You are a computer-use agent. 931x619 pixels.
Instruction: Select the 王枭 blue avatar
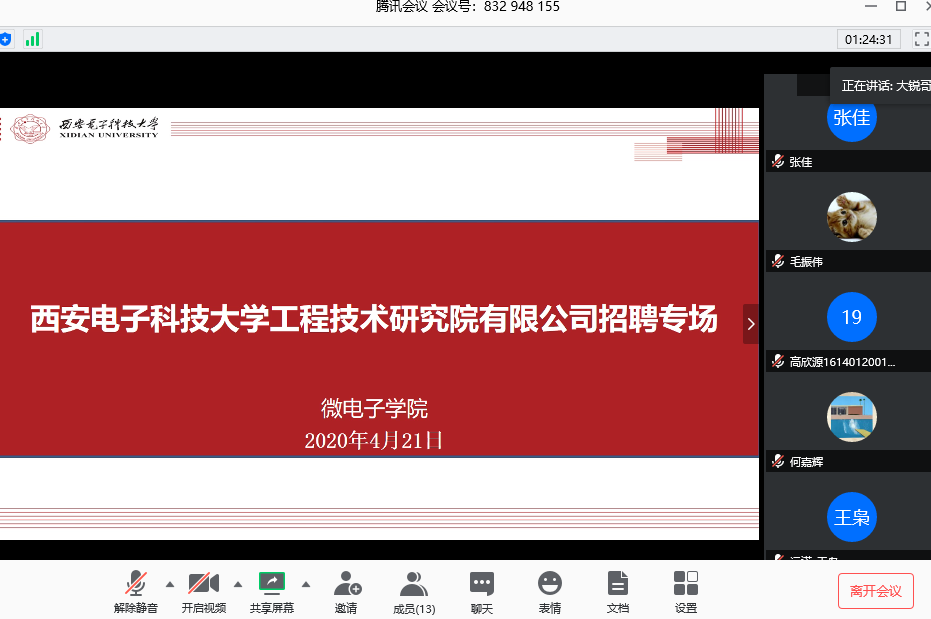[851, 517]
